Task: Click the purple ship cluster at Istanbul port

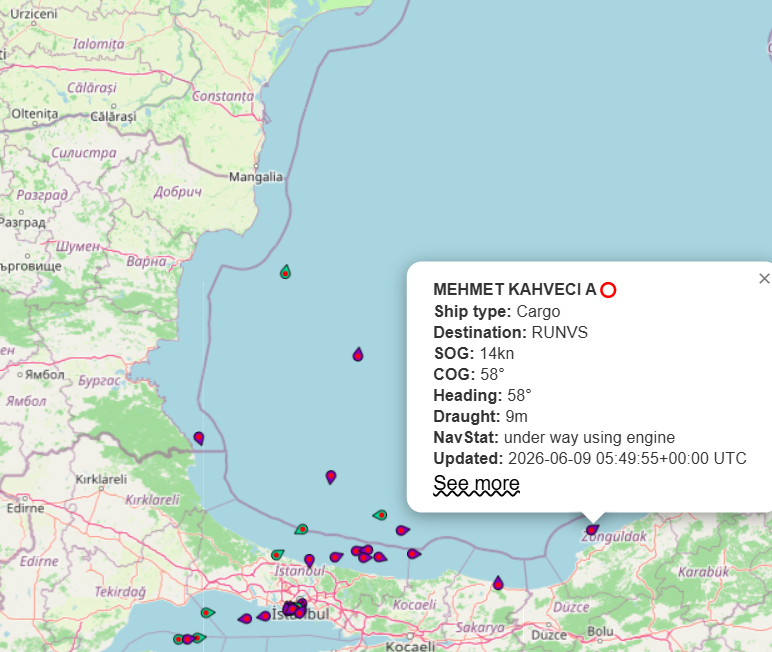Action: 295,609
